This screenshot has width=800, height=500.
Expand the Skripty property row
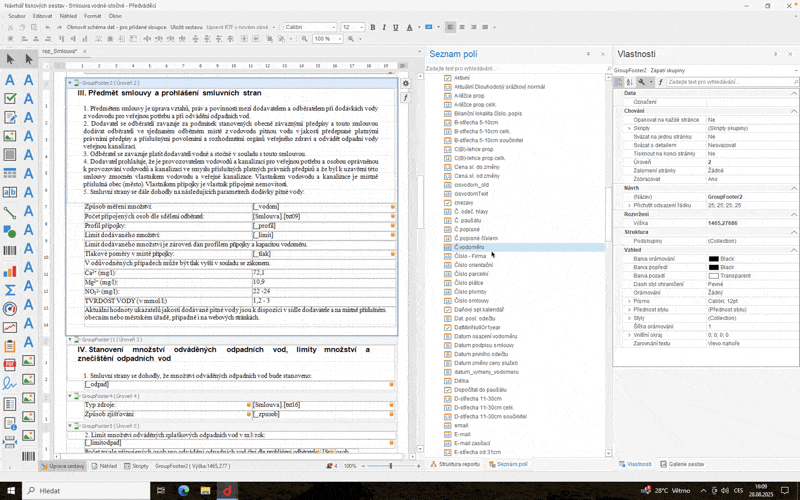pyautogui.click(x=629, y=129)
